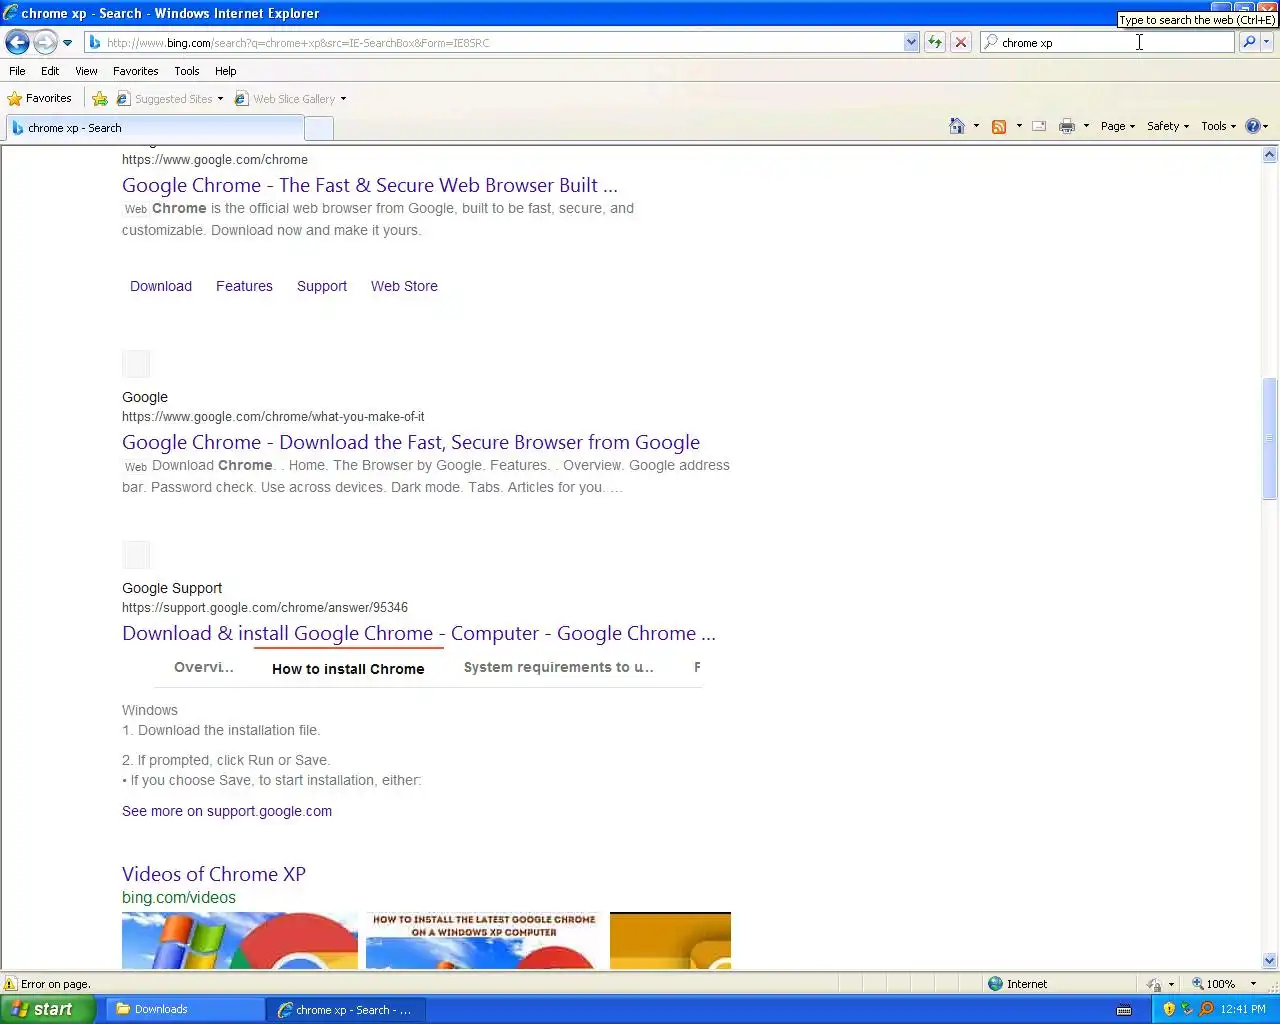The image size is (1280, 1024).
Task: Open a new blank tab
Action: pos(319,128)
